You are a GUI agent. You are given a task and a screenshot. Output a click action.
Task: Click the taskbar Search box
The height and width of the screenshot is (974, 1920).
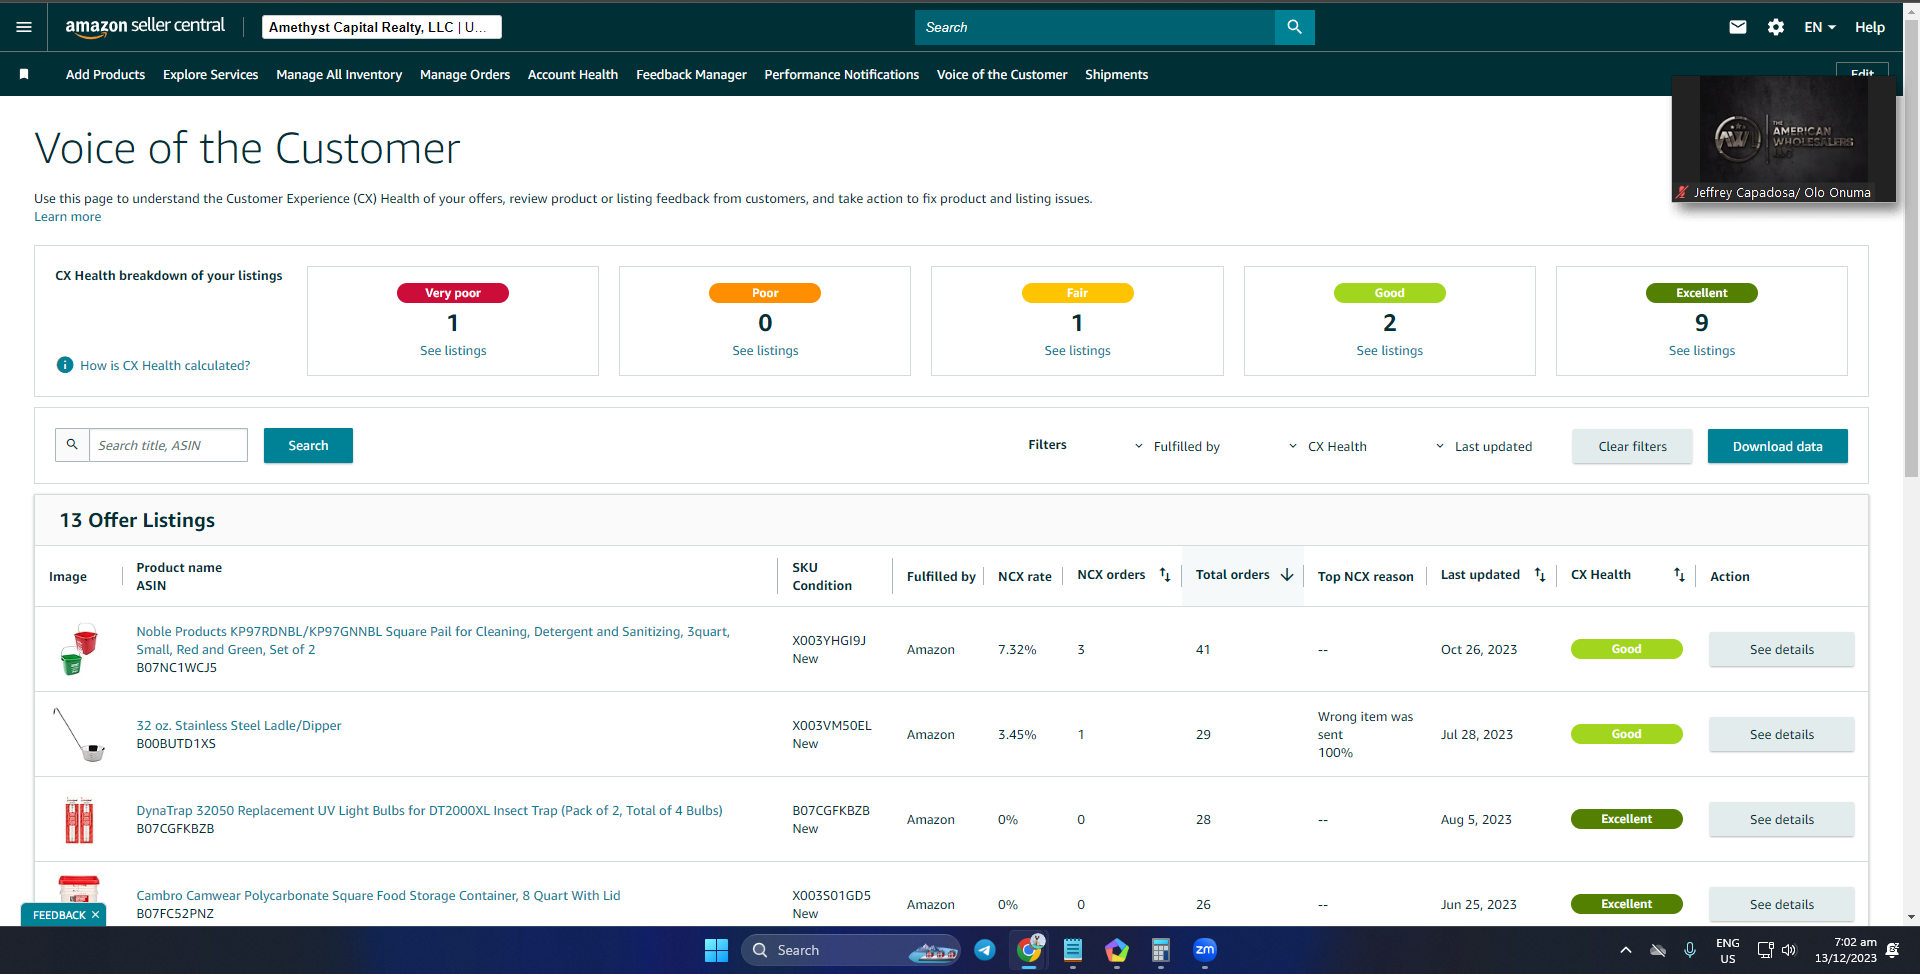click(x=850, y=950)
